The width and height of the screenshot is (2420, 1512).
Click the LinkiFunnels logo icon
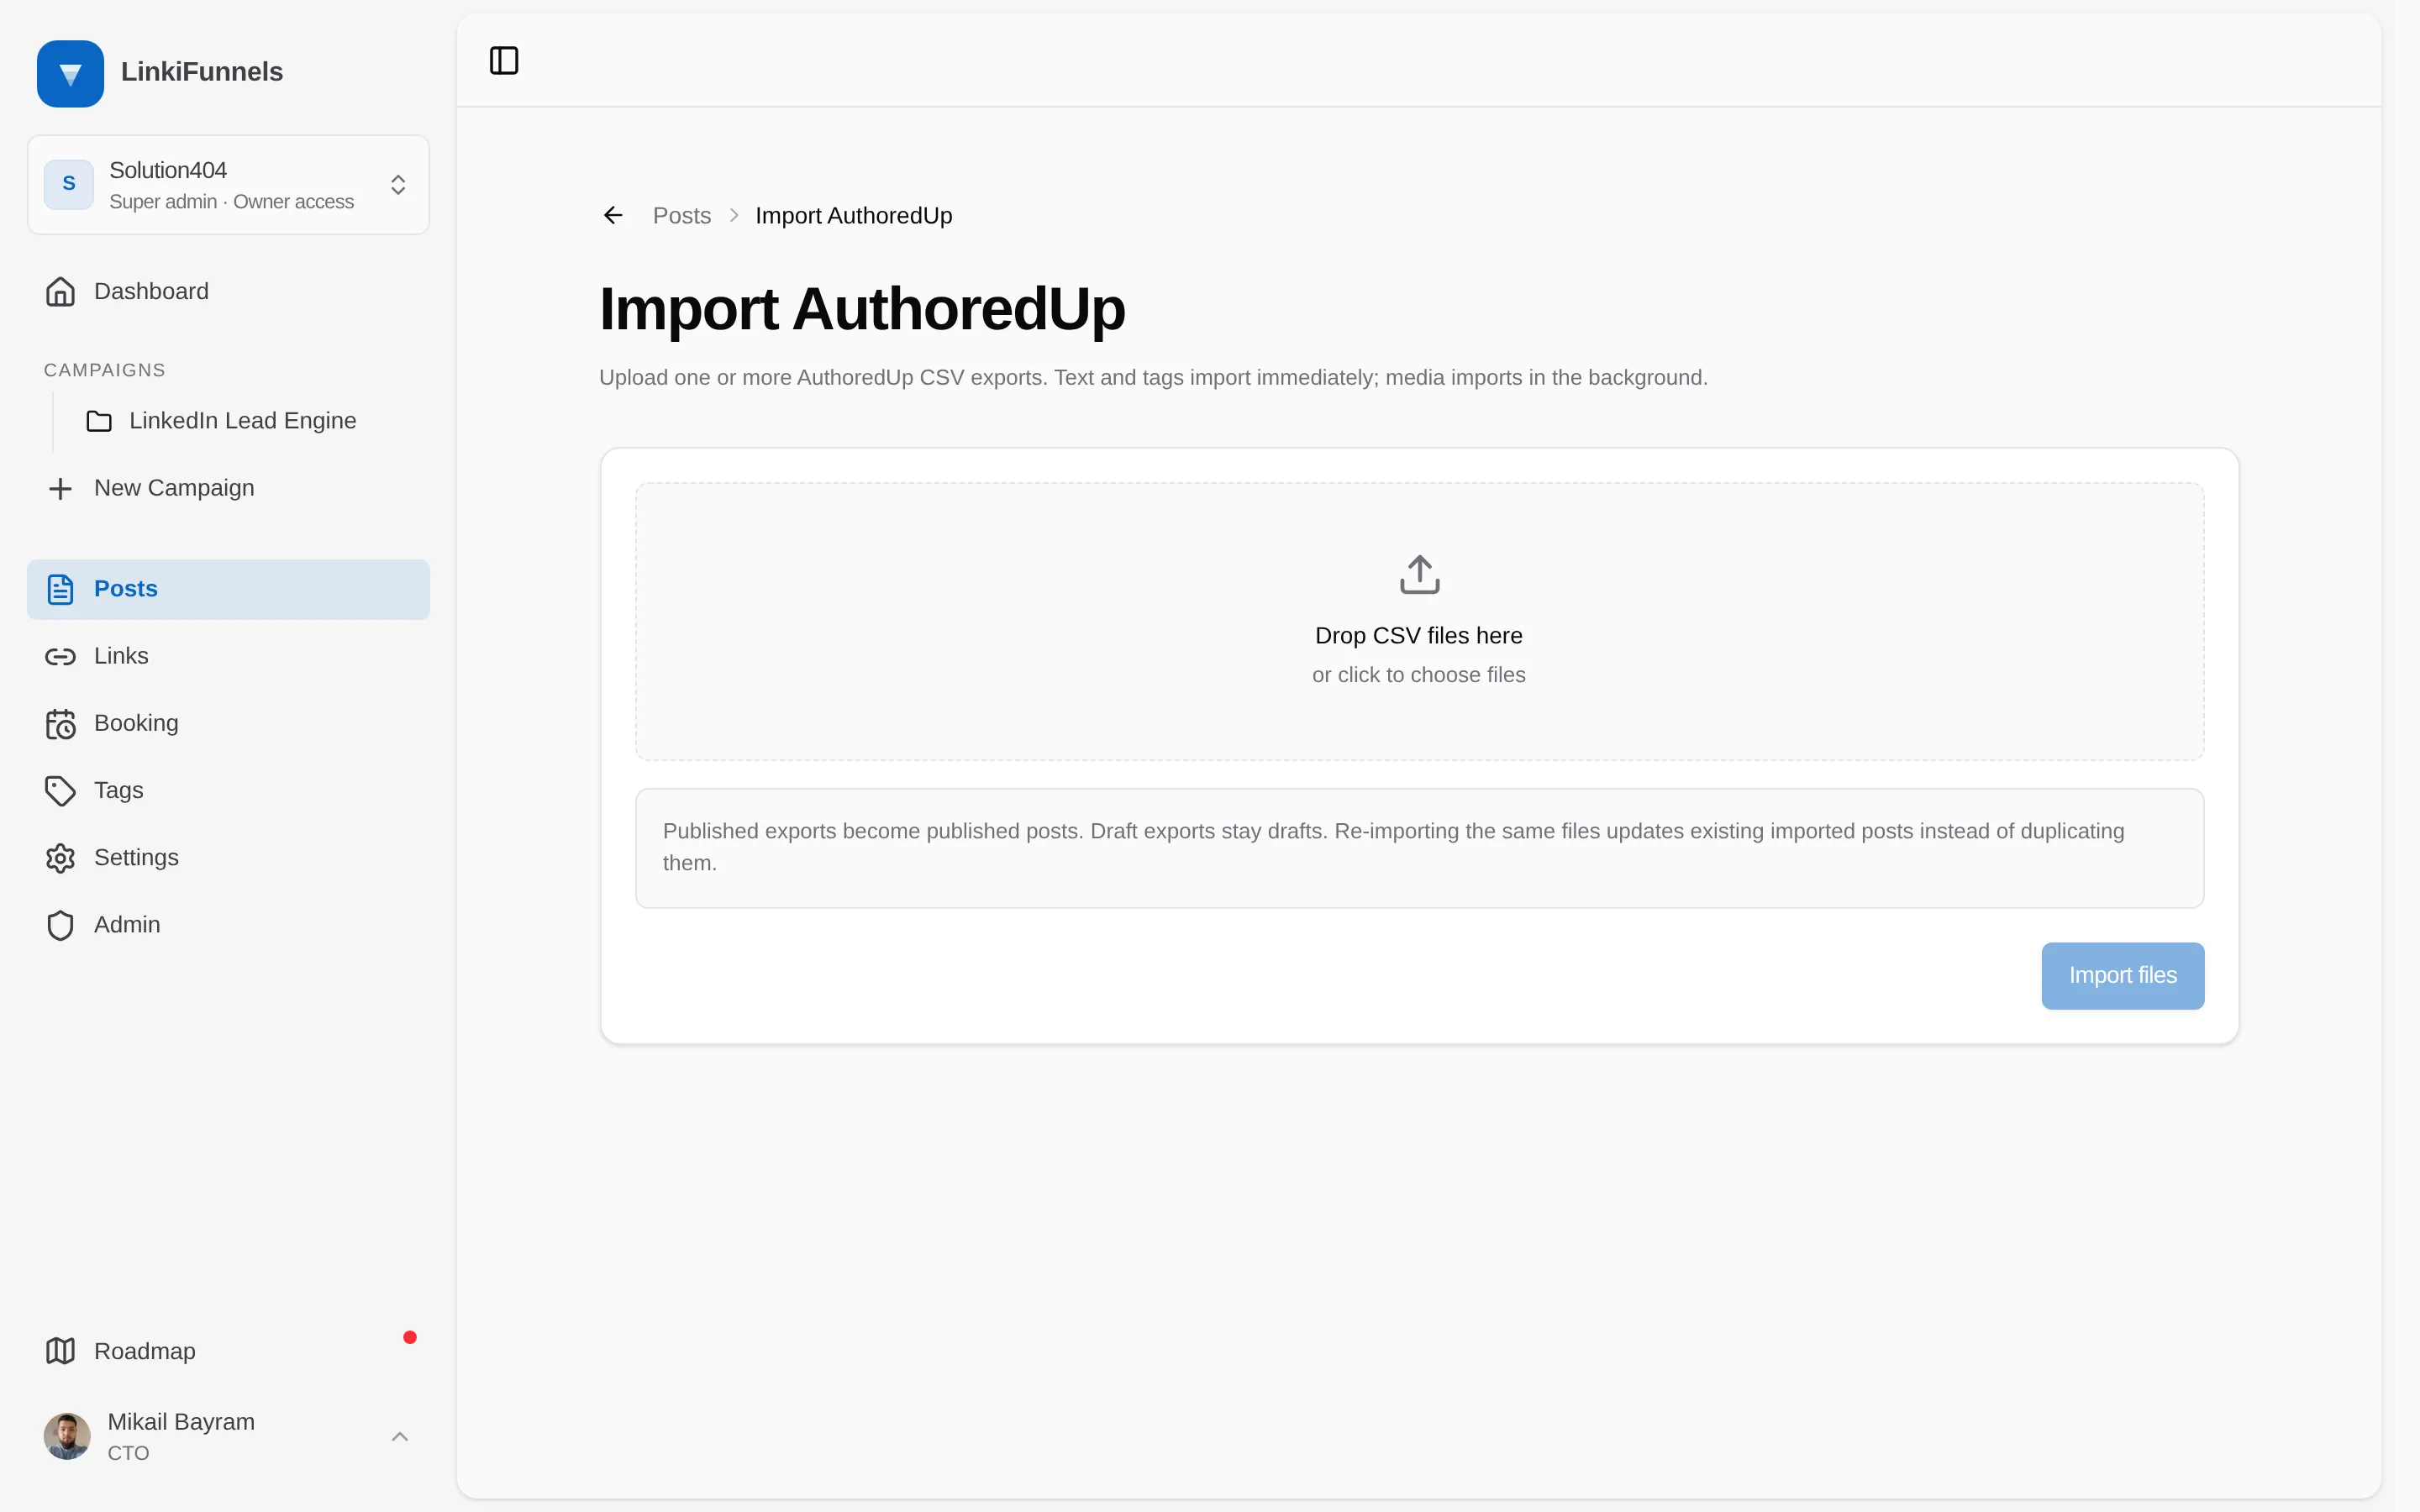70,73
